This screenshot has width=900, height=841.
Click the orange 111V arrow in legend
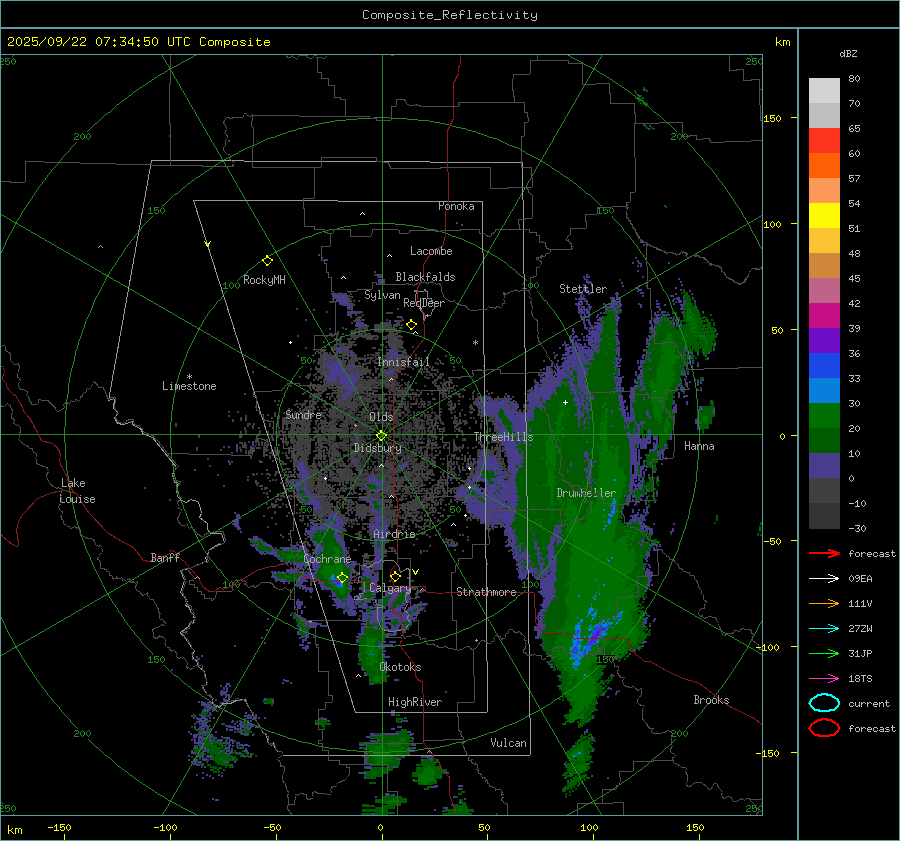click(823, 603)
